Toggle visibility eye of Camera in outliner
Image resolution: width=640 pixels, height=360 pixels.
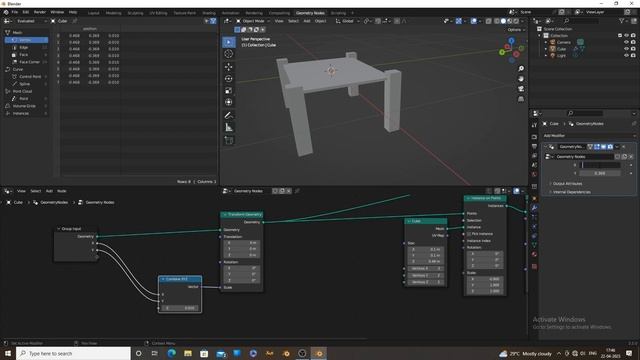pyautogui.click(x=627, y=42)
